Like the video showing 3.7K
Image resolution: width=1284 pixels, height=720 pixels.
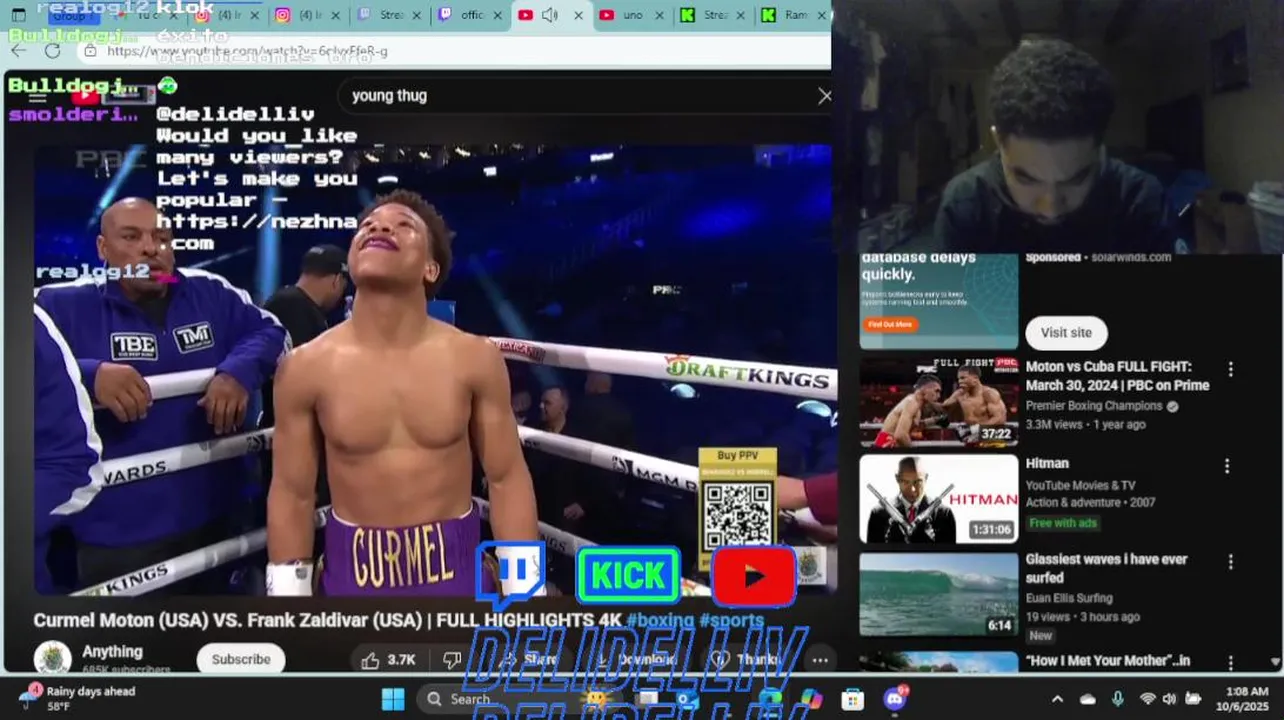[388, 660]
